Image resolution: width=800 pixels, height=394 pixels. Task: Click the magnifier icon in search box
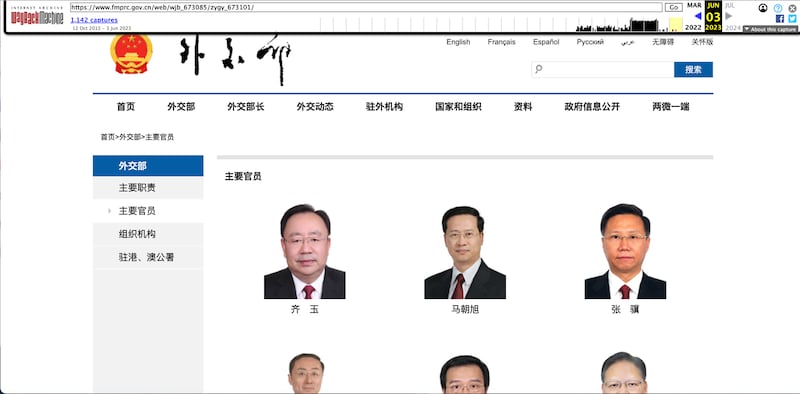[x=539, y=69]
